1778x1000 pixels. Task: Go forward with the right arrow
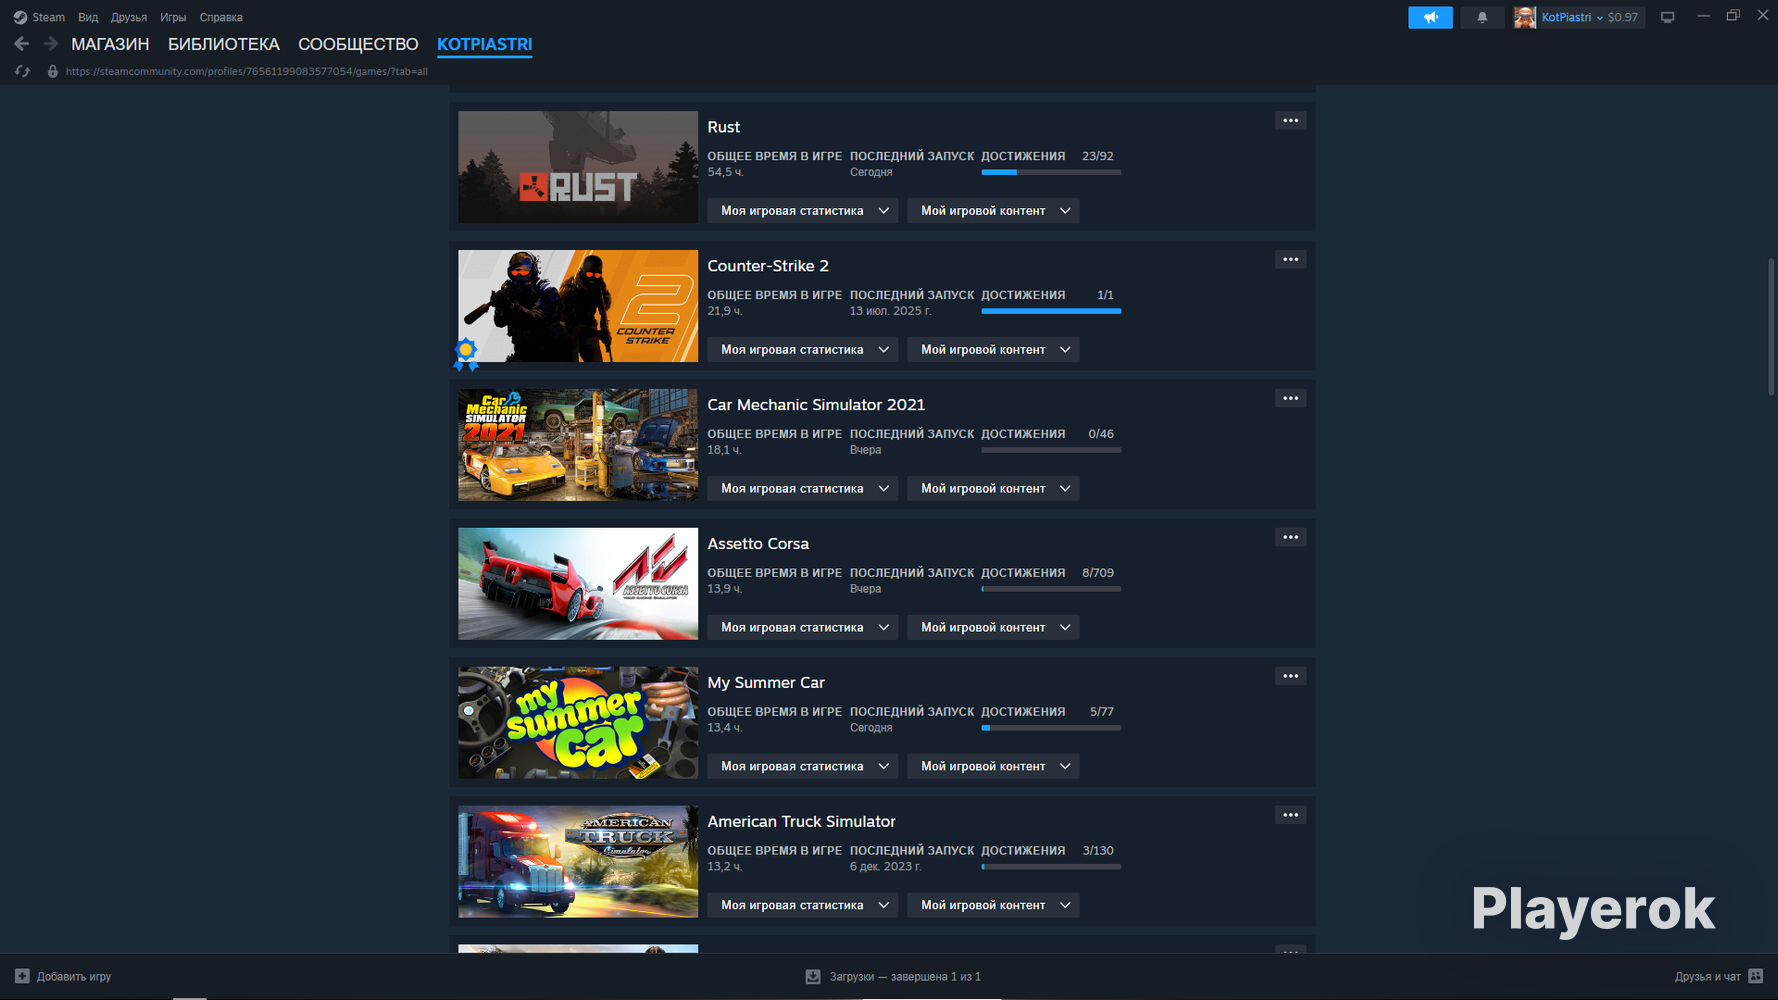51,44
